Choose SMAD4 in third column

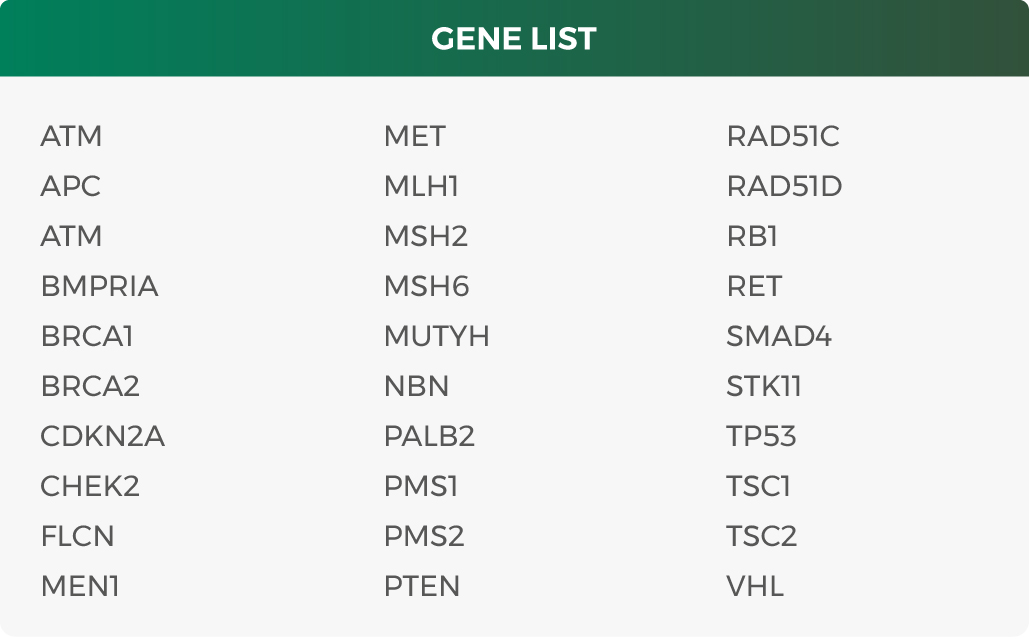[x=779, y=336]
